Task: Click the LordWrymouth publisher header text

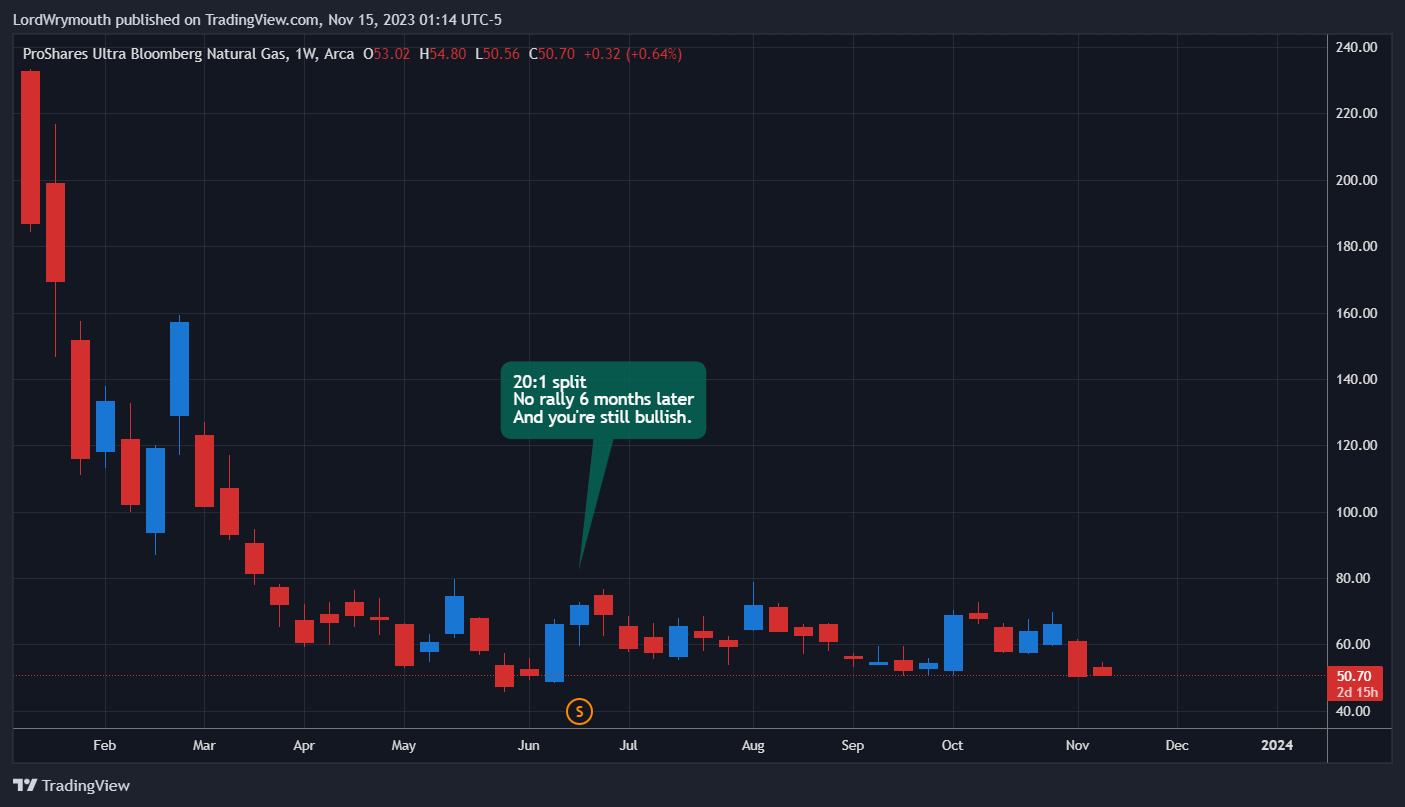Action: point(257,19)
